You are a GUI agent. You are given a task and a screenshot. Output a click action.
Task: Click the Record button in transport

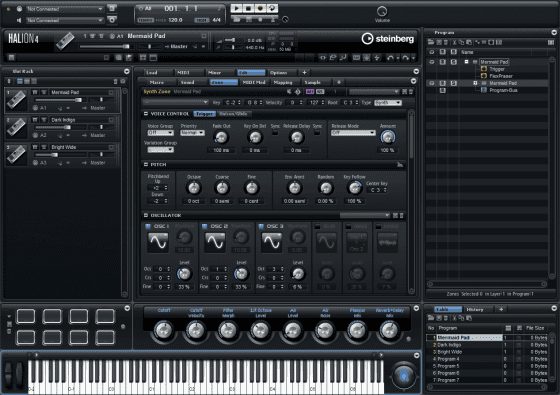260,8
